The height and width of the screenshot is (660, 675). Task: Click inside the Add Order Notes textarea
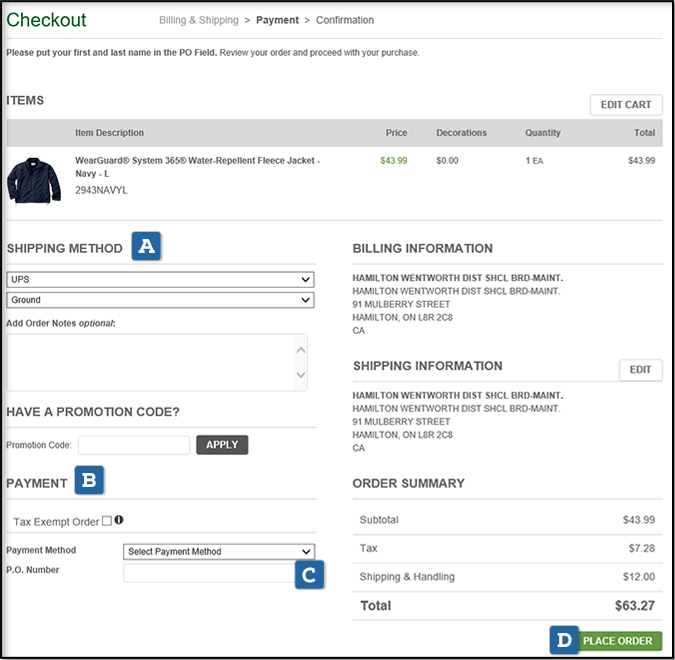[x=150, y=362]
